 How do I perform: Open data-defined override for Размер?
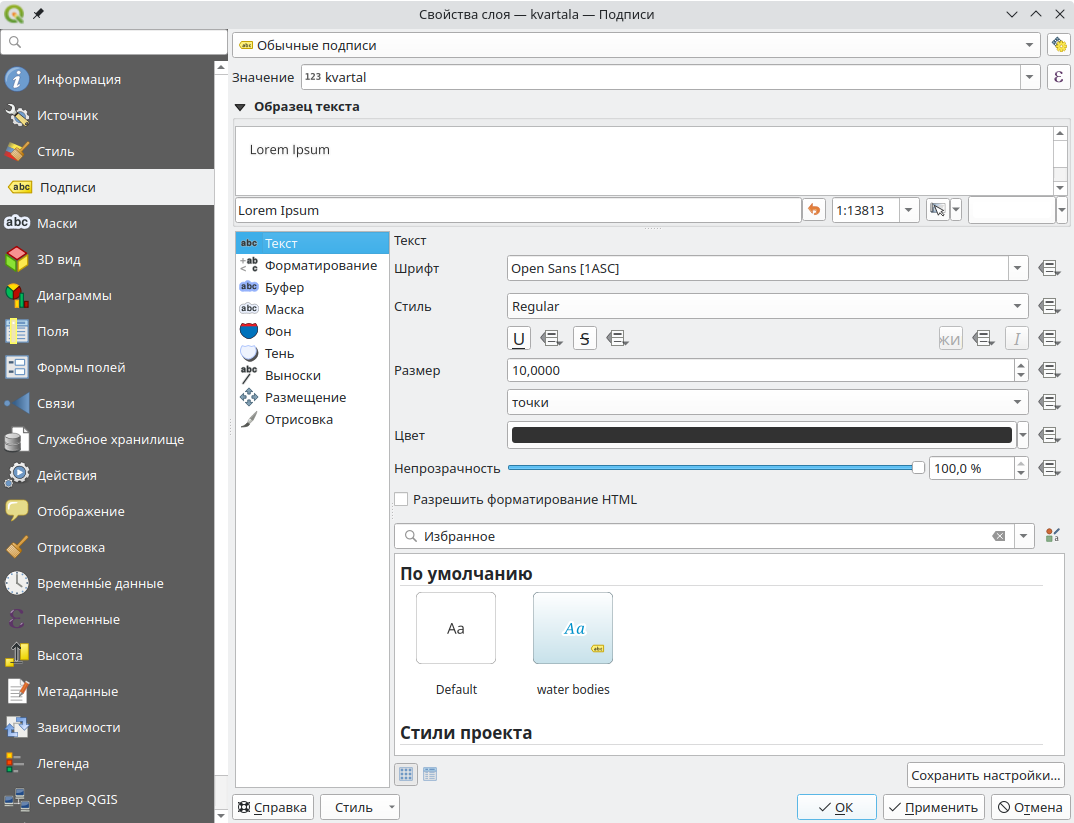pos(1049,370)
